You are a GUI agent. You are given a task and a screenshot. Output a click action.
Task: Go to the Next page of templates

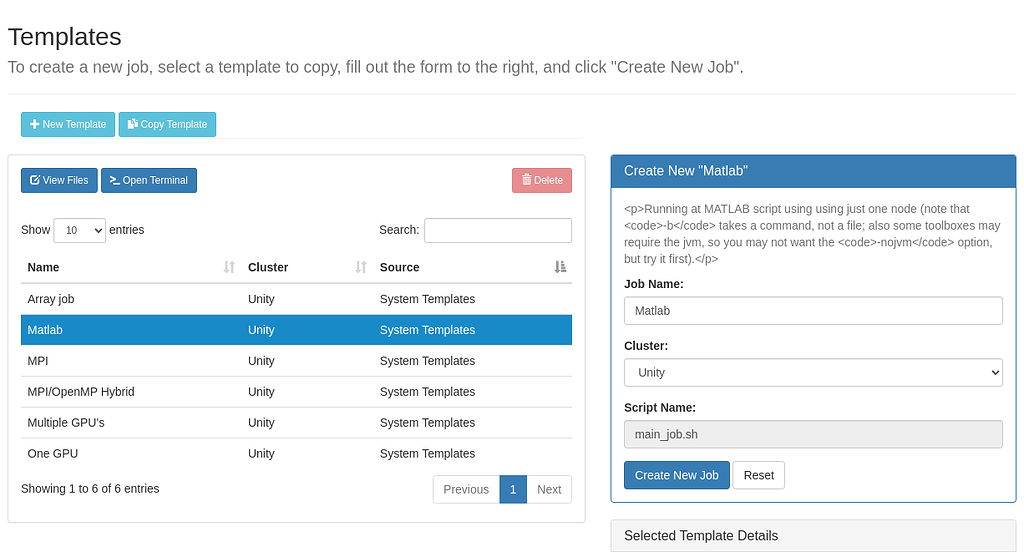[549, 489]
